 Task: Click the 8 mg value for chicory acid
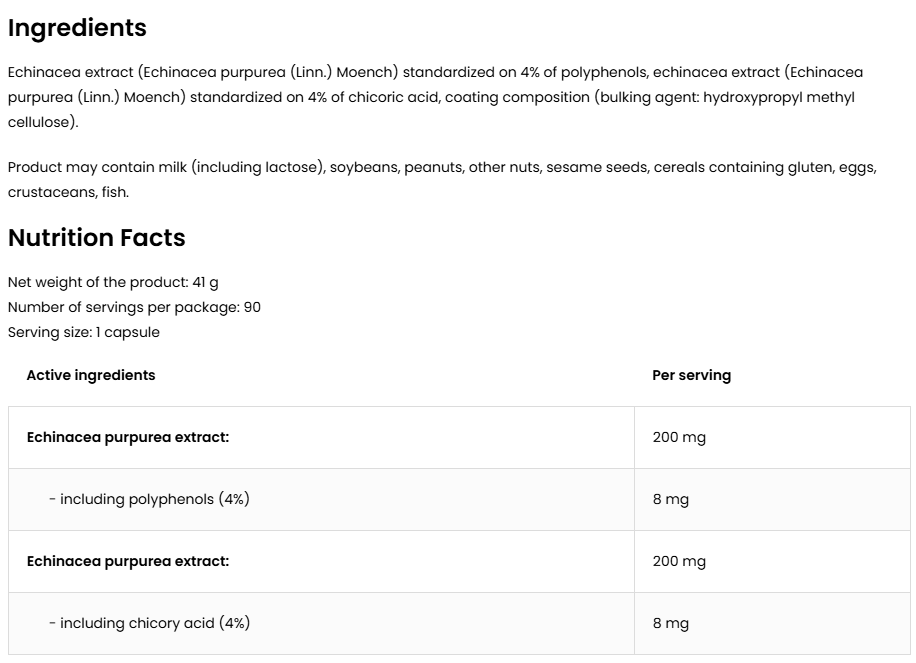pyautogui.click(x=671, y=623)
